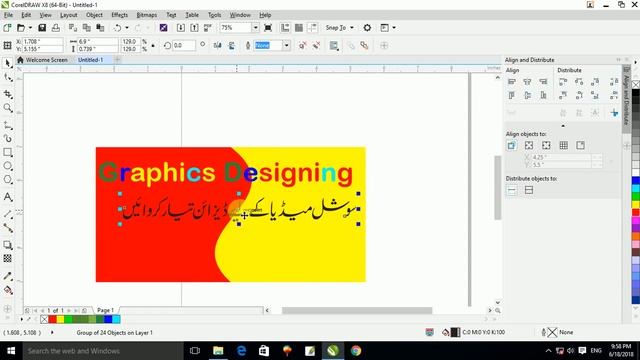Select the Color Eyedropper tool
The image size is (640, 360).
coord(8,276)
